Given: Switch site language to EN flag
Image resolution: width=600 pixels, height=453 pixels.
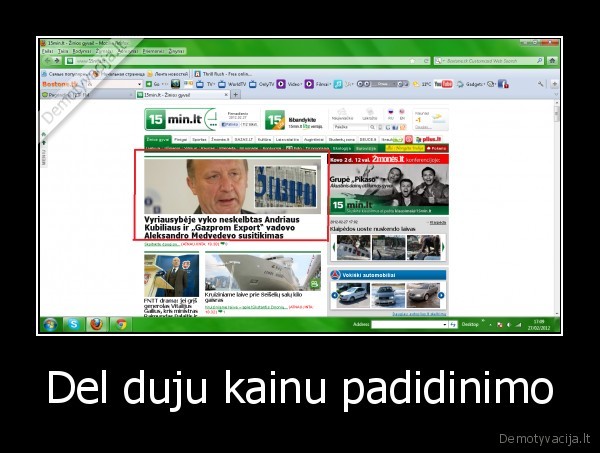Looking at the screenshot, I should (402, 112).
